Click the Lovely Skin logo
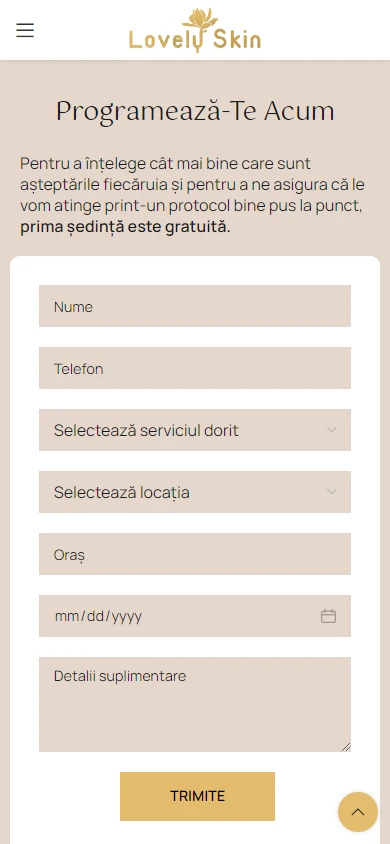Image resolution: width=390 pixels, height=844 pixels. (x=195, y=30)
